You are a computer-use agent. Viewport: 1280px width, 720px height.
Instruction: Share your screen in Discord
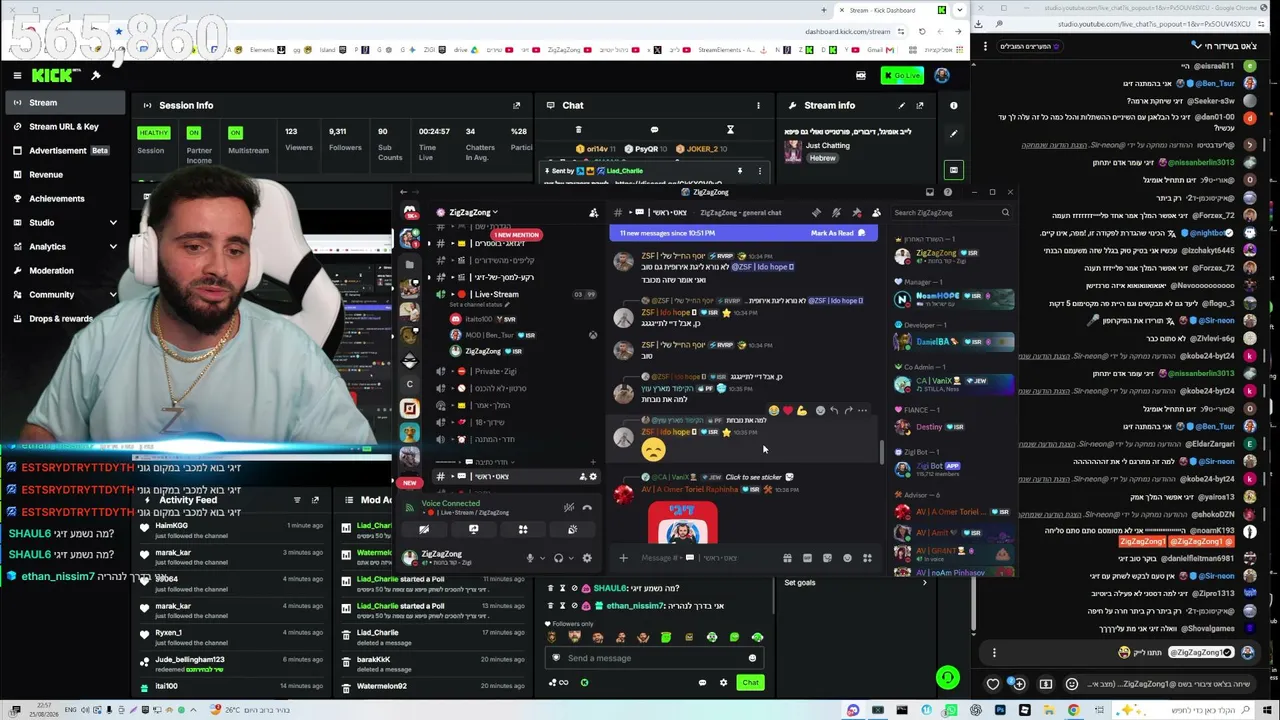(x=473, y=530)
